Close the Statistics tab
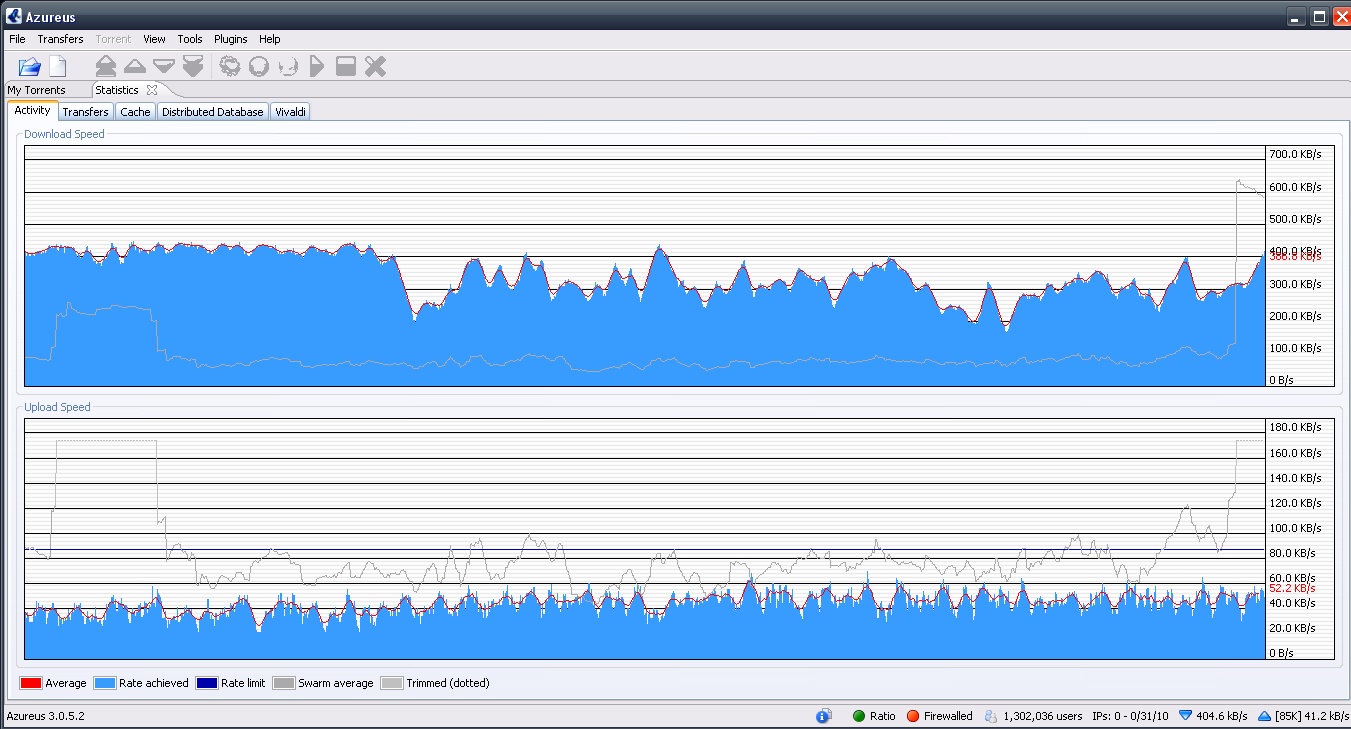1351x729 pixels. pyautogui.click(x=152, y=90)
